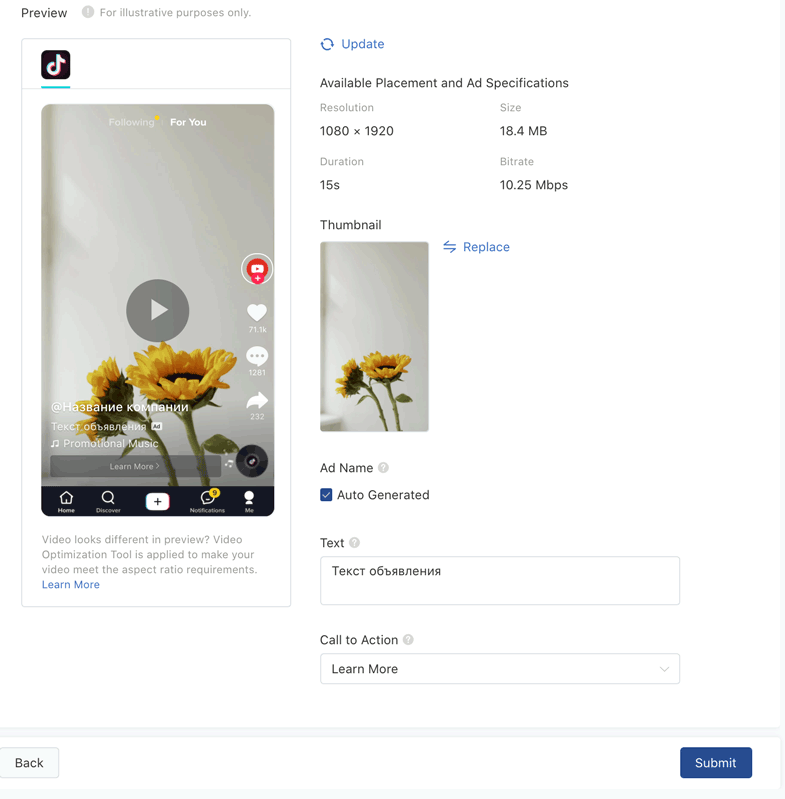Click the Home icon in preview navbar

pyautogui.click(x=66, y=500)
